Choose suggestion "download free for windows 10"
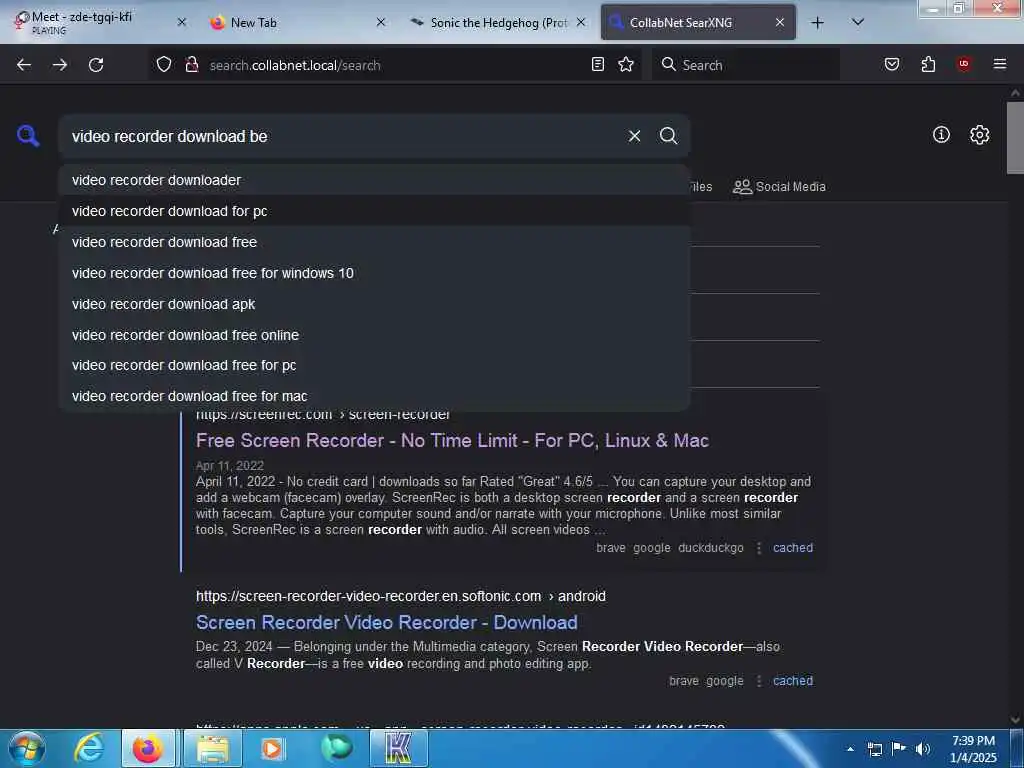1024x768 pixels. tap(374, 273)
